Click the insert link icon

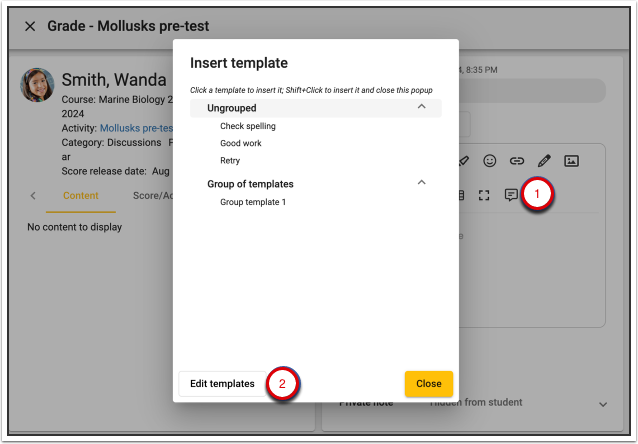coord(517,160)
